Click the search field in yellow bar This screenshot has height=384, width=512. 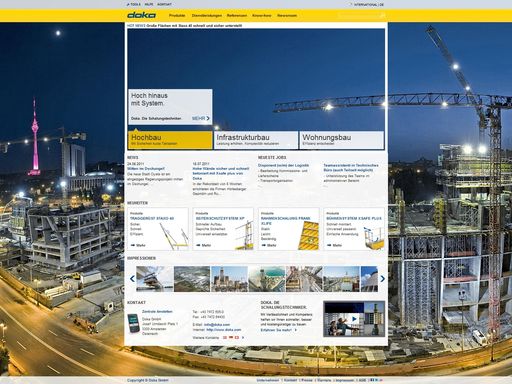pyautogui.click(x=359, y=15)
